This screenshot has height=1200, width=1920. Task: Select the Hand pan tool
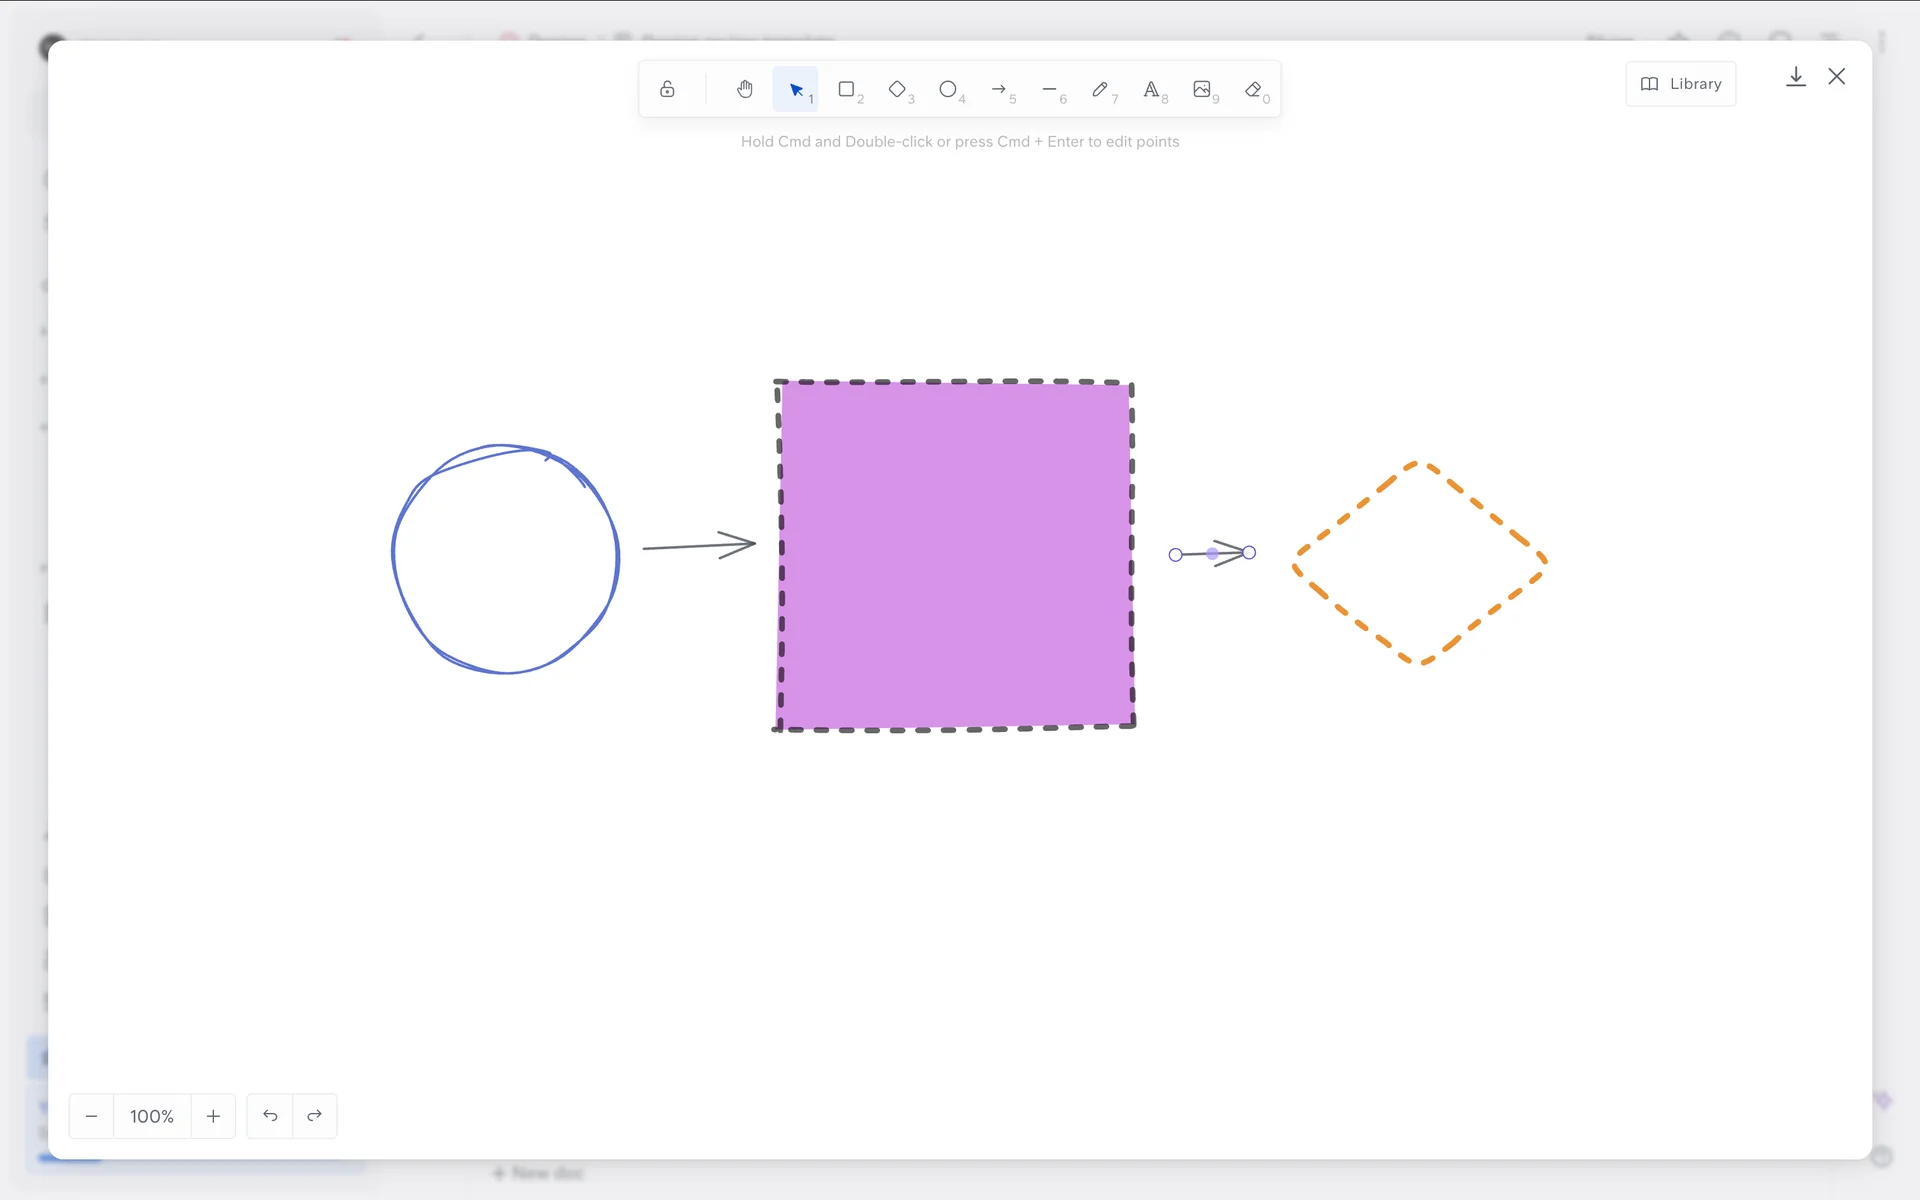pyautogui.click(x=744, y=89)
